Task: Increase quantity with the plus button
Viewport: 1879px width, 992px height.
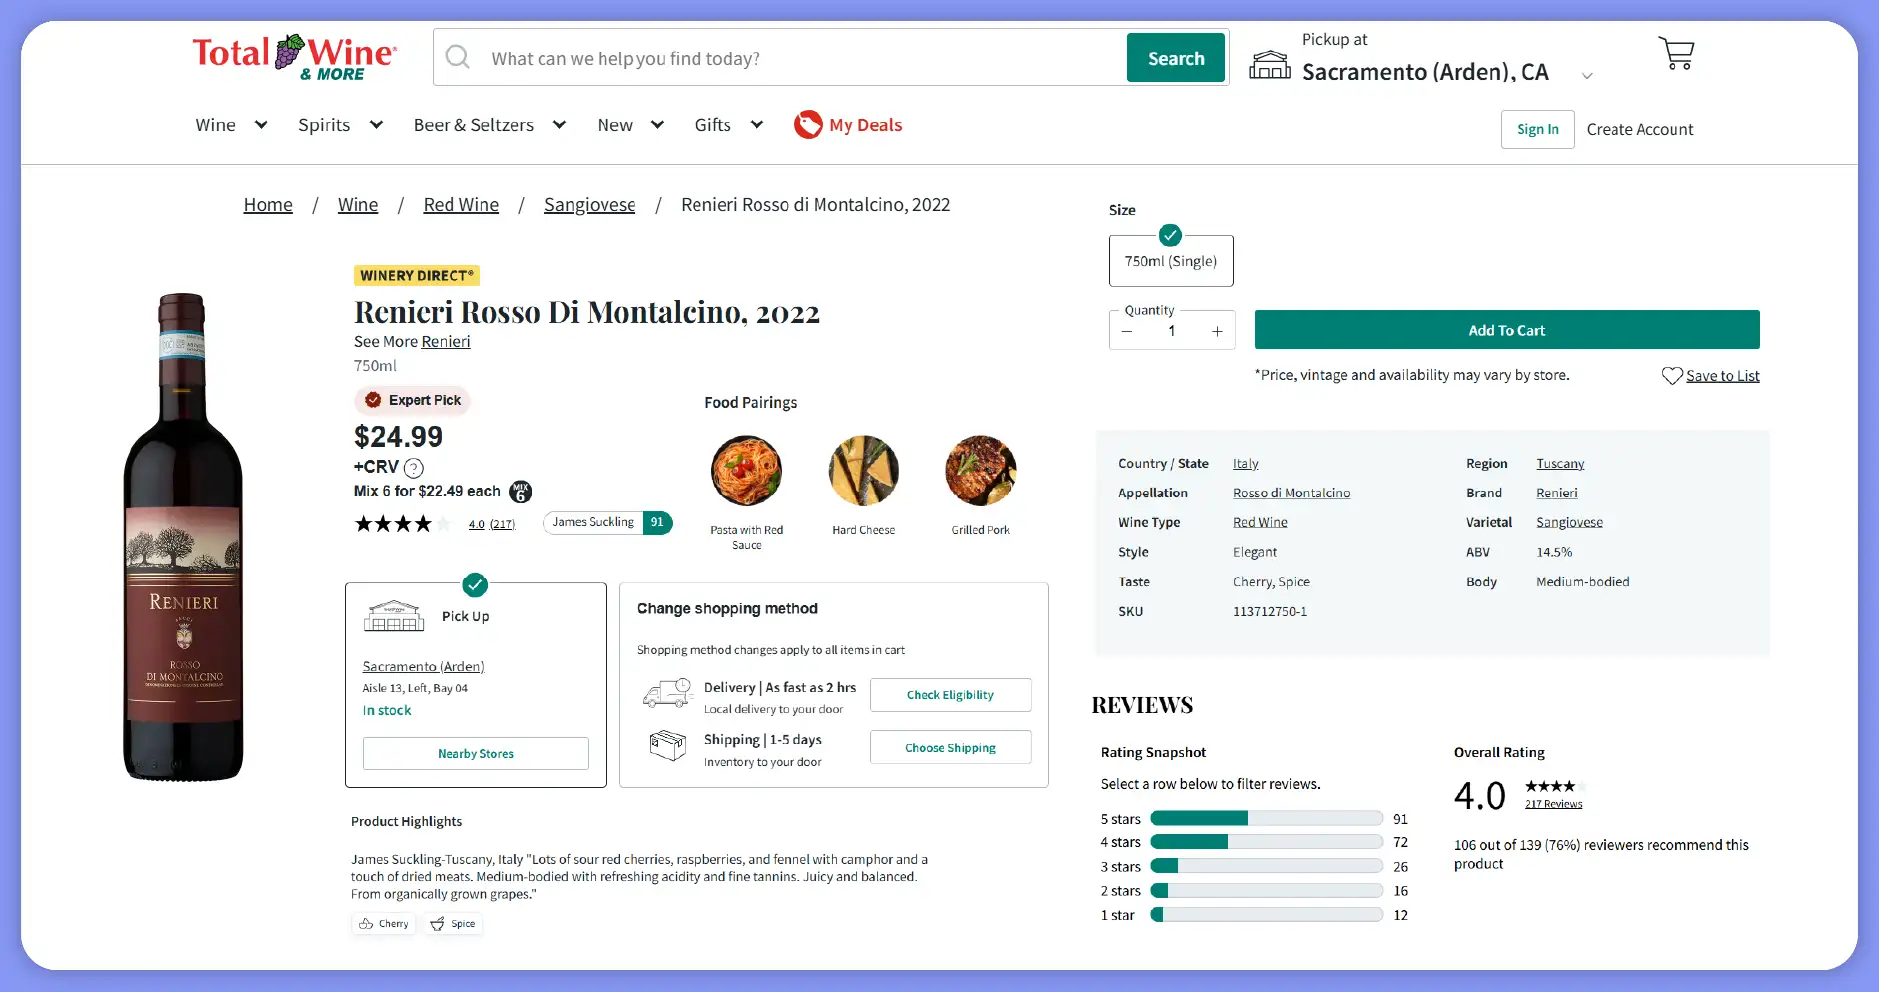Action: (1217, 331)
